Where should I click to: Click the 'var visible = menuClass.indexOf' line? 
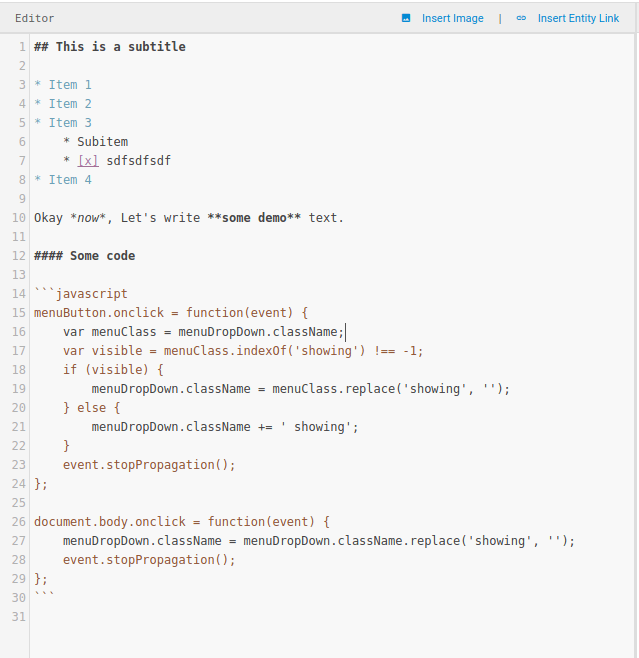pos(243,351)
